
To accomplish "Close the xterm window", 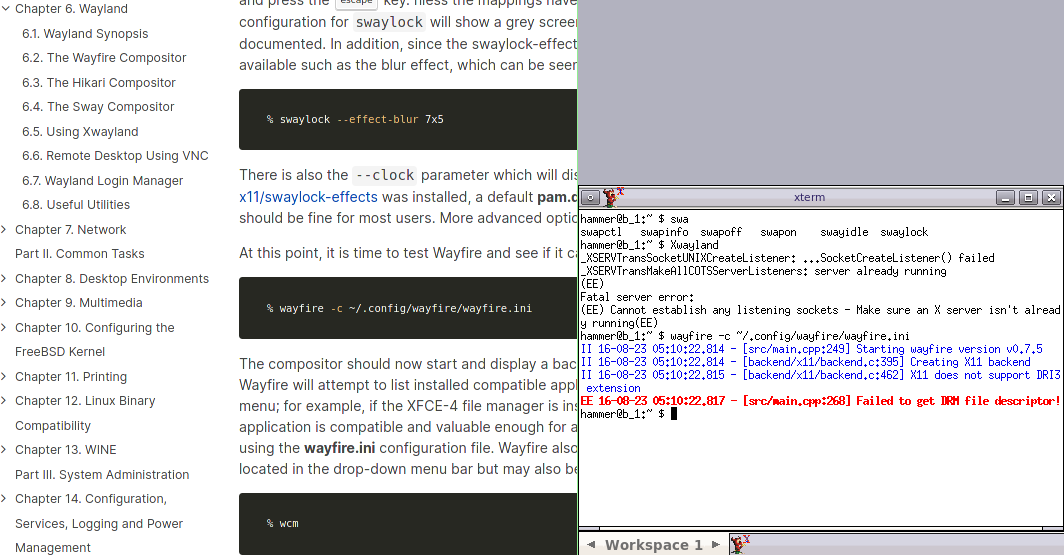I will point(1052,197).
